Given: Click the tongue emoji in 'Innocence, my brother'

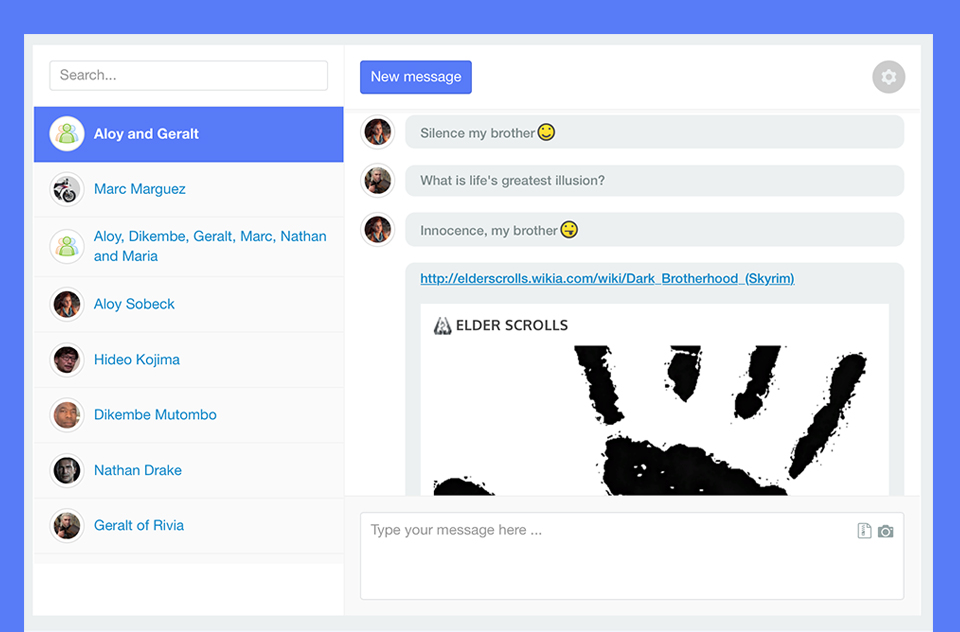Looking at the screenshot, I should (569, 229).
